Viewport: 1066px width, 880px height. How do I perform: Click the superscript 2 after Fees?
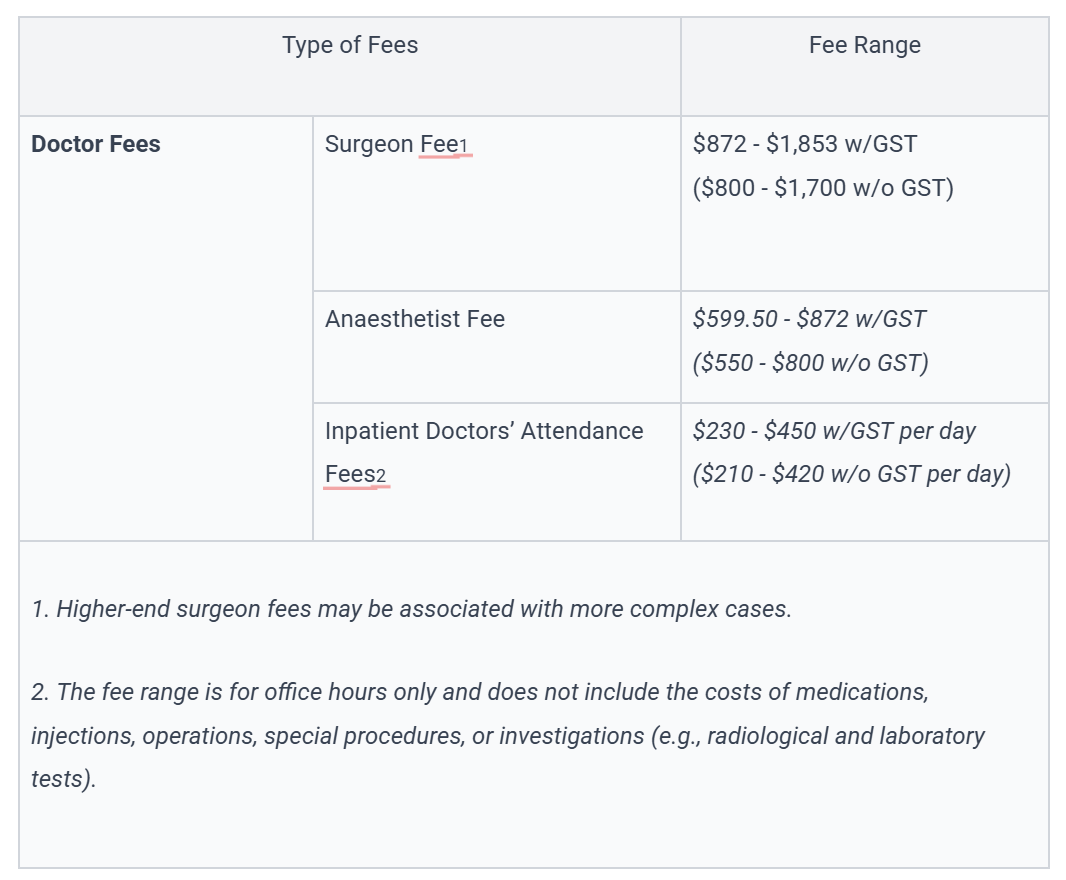point(381,475)
